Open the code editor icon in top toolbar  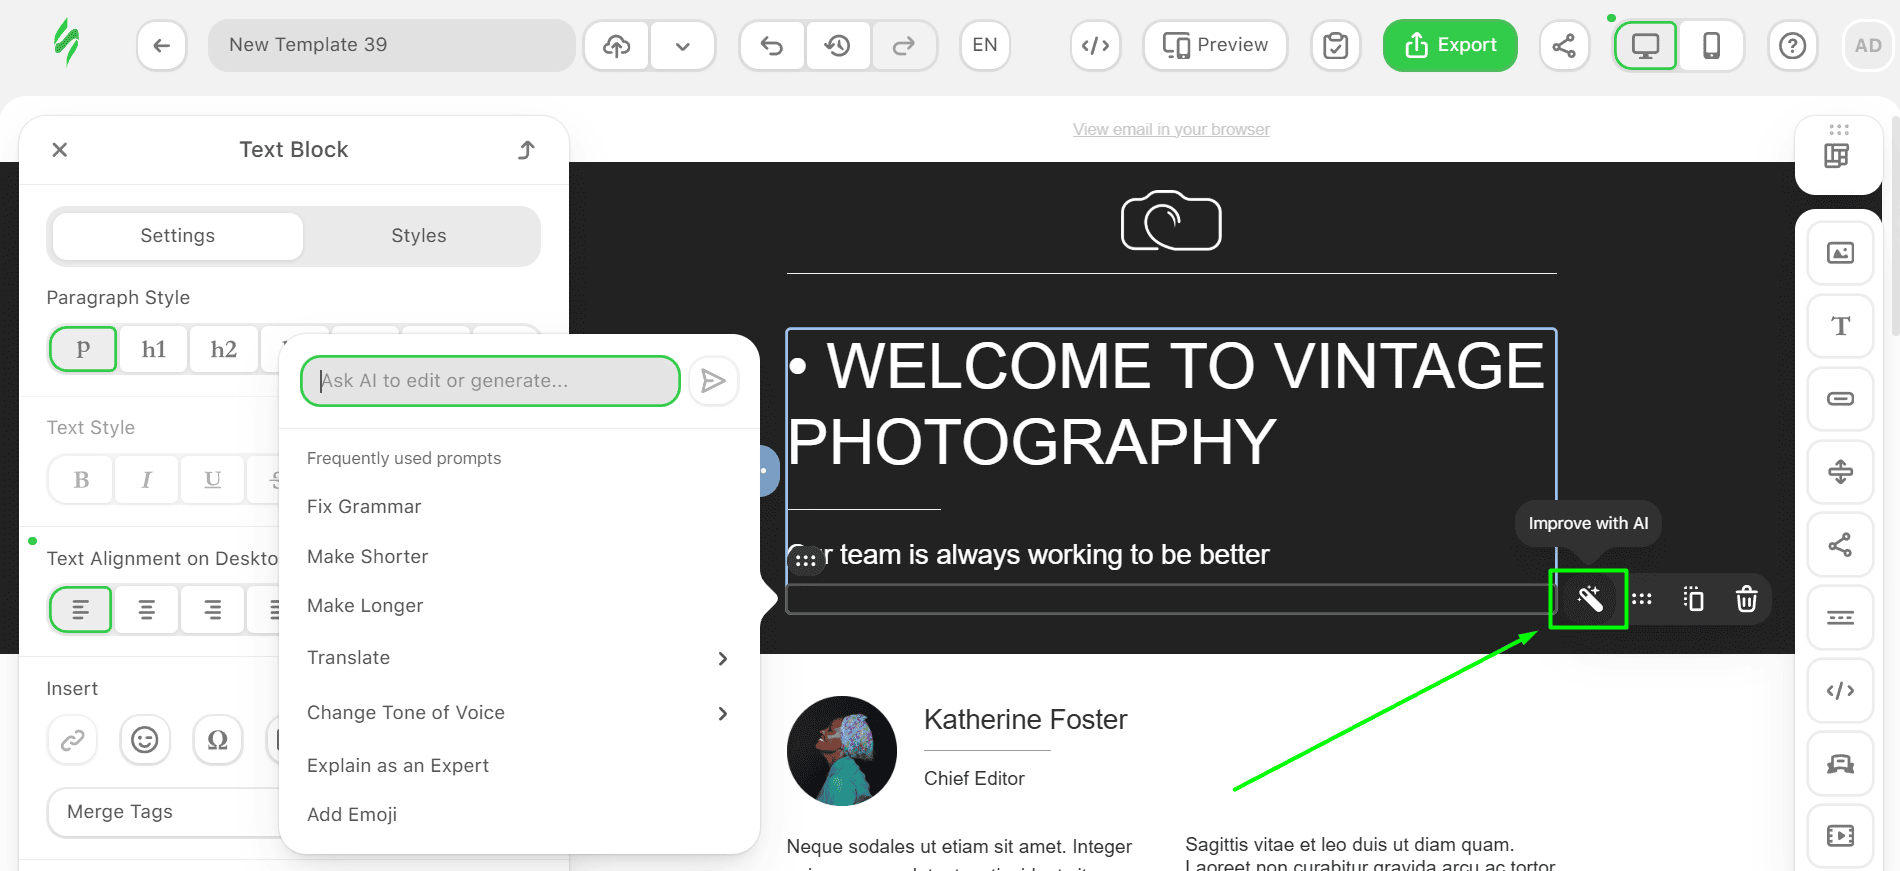(x=1095, y=45)
